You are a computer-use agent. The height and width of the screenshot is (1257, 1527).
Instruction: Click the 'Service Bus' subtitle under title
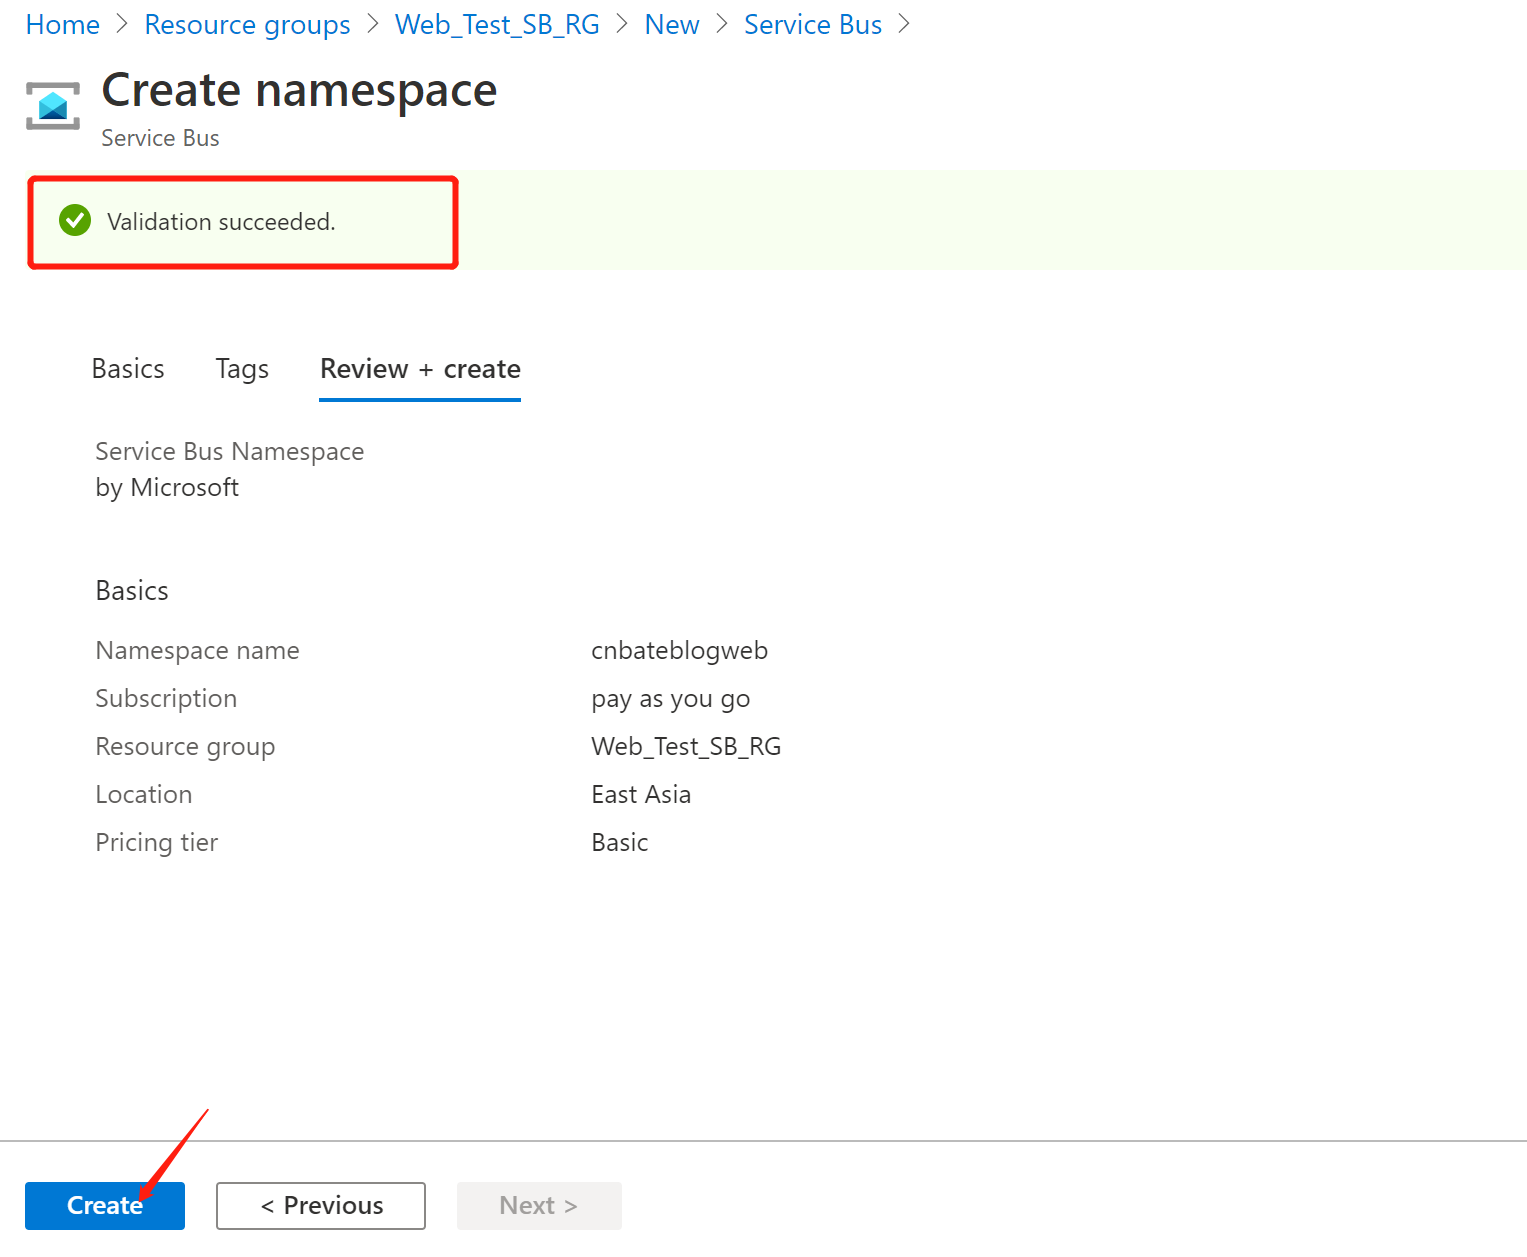tap(160, 138)
